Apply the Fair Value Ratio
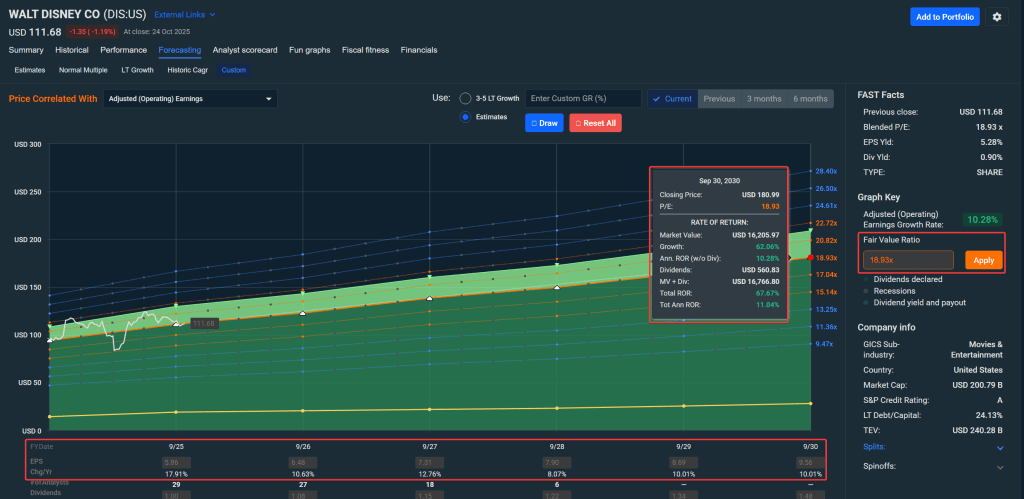Viewport: 1024px width, 499px height. pos(985,260)
